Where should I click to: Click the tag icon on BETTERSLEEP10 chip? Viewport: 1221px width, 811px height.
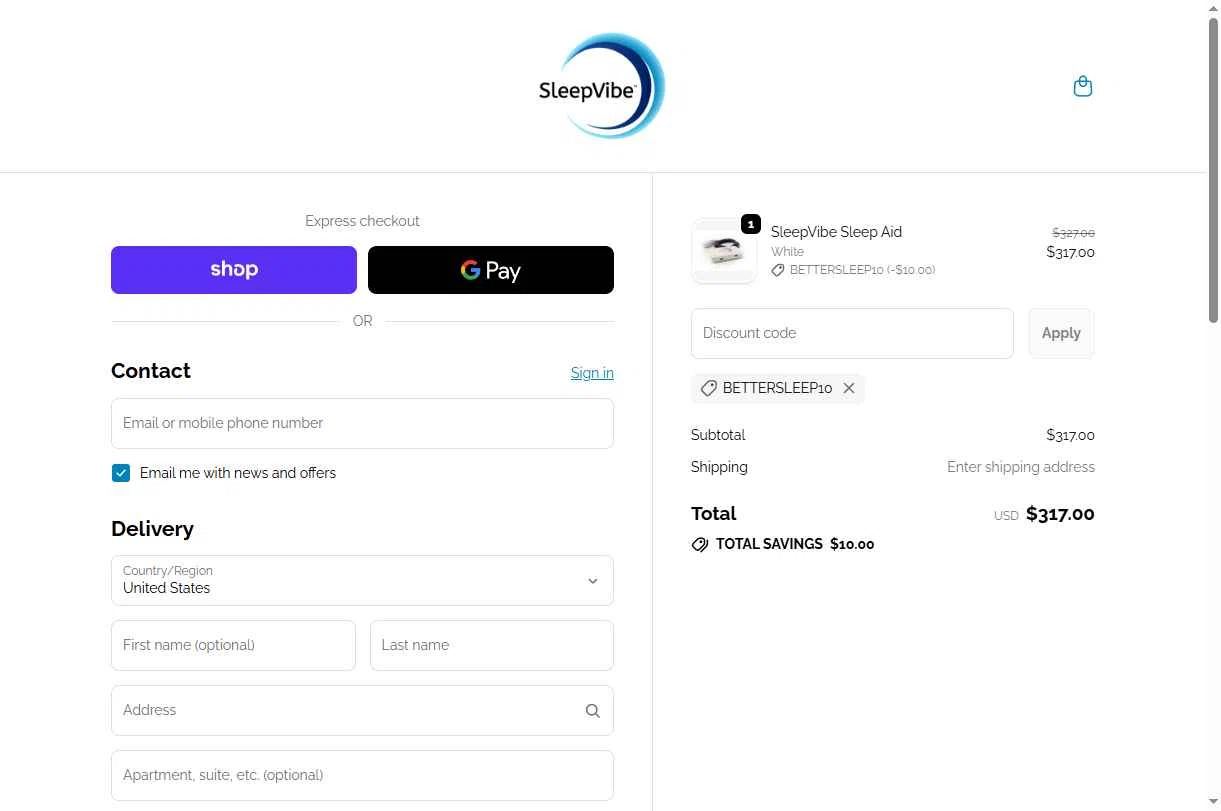pyautogui.click(x=708, y=388)
